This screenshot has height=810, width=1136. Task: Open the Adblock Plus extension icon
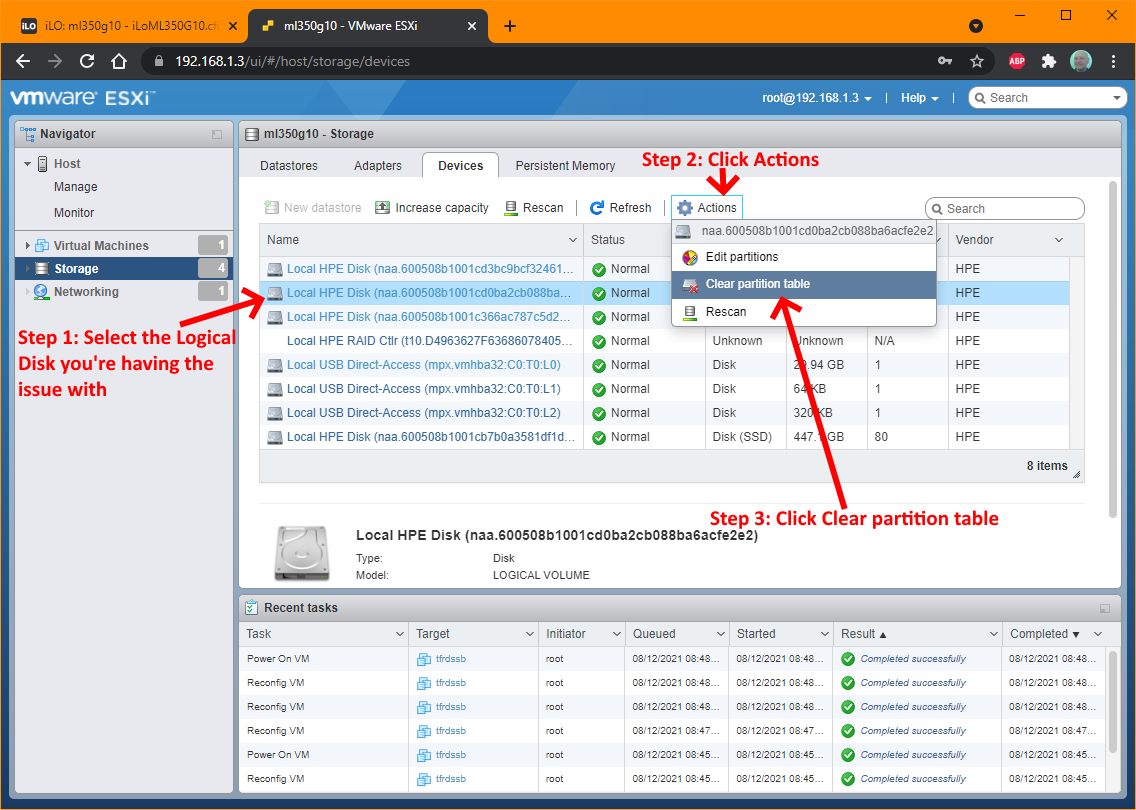1017,62
